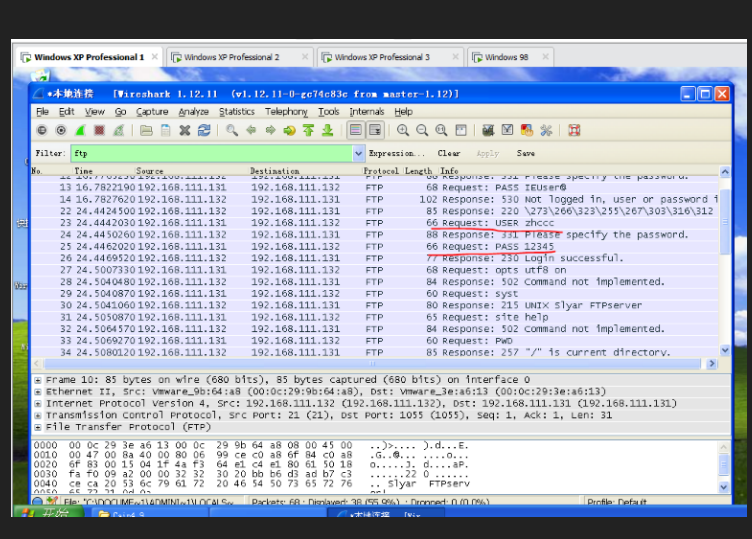Expand the Frame 10 tree node
Viewport: 752px width, 539px height.
[38, 380]
